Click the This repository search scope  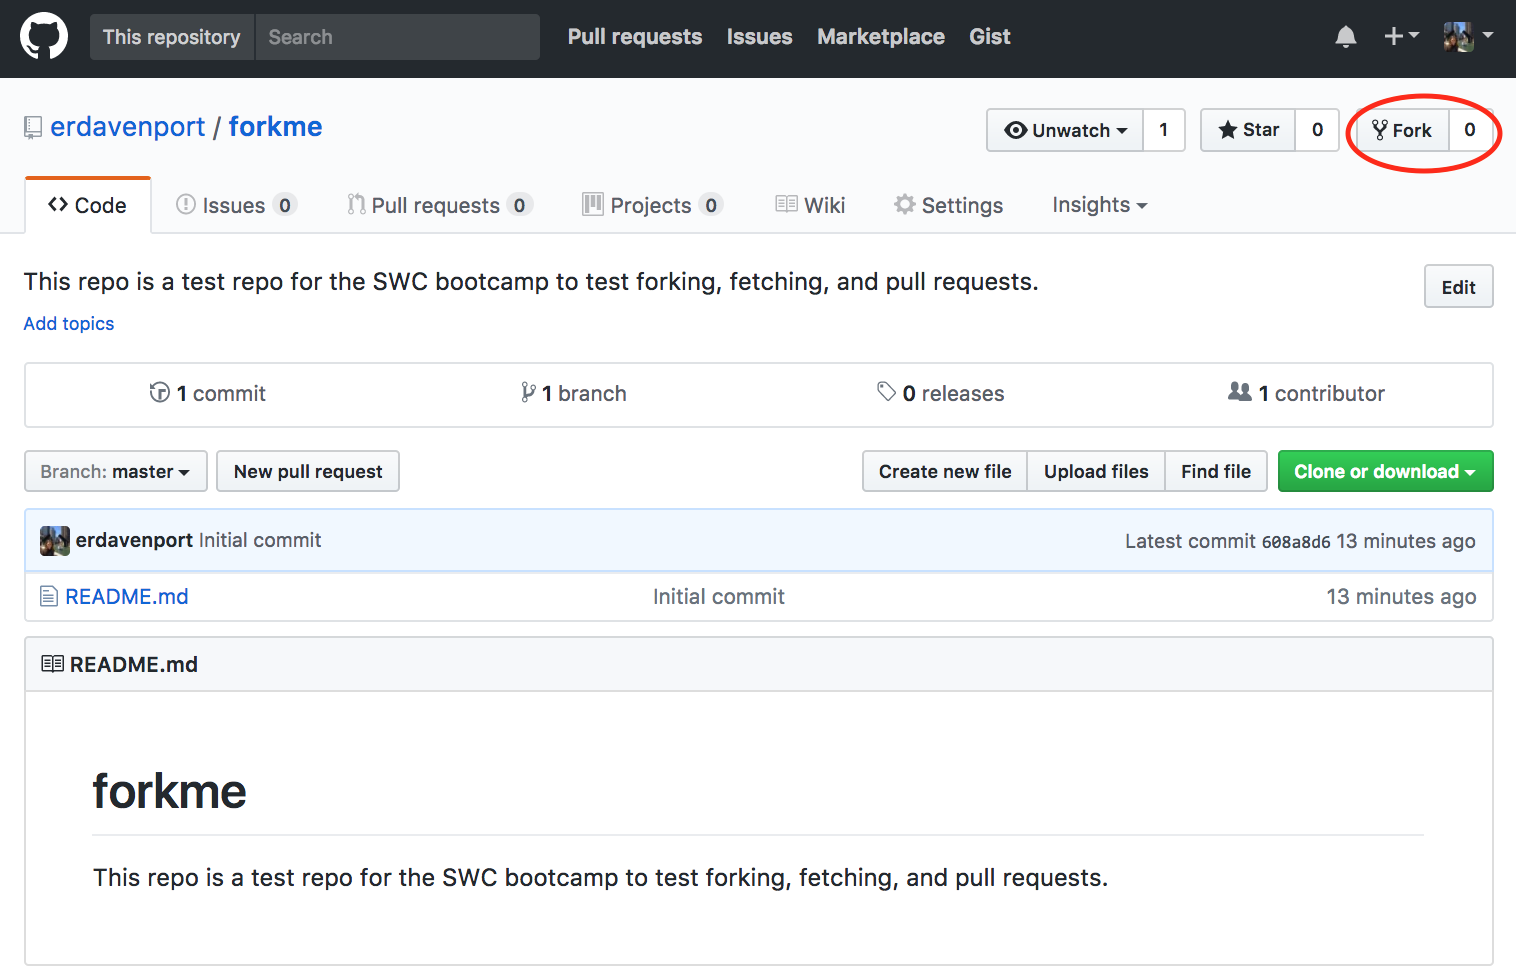coord(172,37)
